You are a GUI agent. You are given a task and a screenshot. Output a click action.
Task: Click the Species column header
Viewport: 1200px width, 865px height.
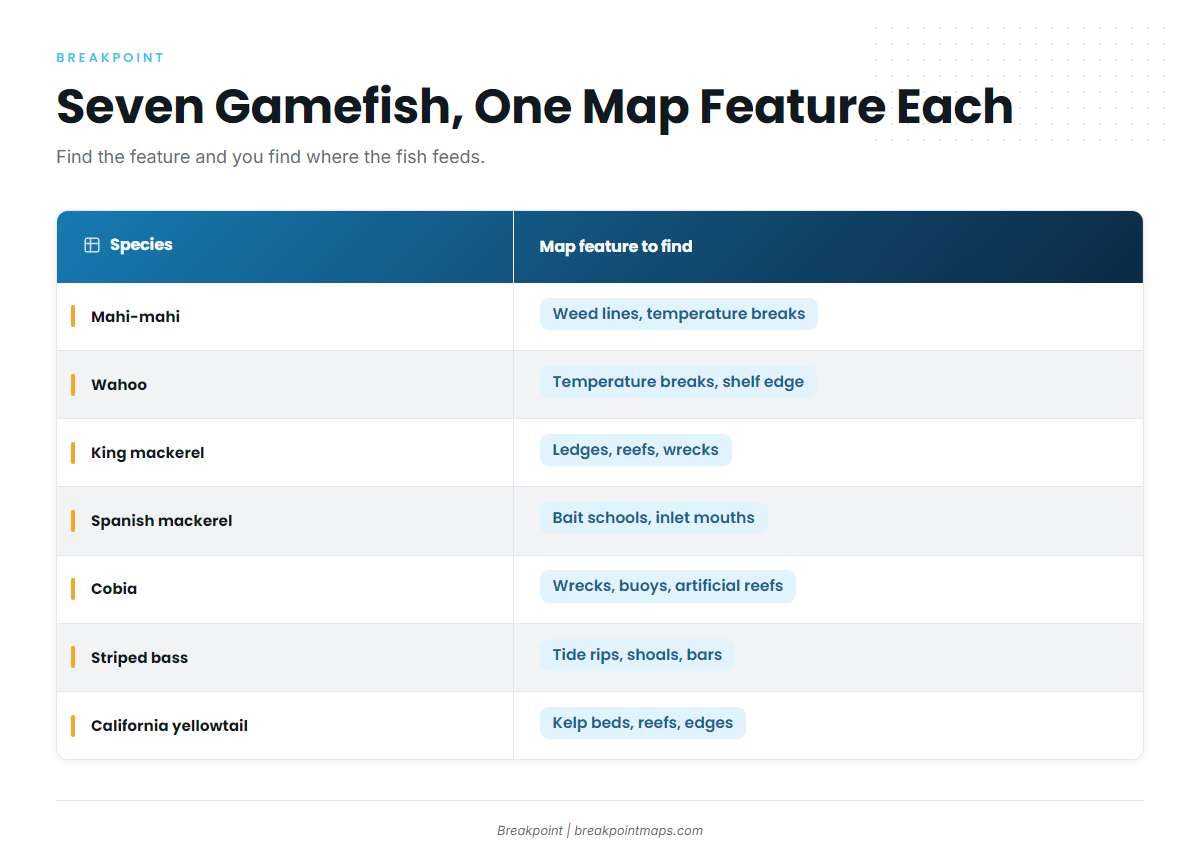[x=285, y=247]
